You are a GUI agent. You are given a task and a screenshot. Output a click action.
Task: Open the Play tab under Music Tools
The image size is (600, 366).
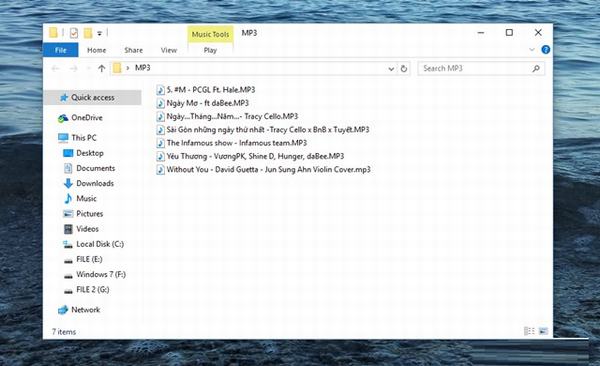coord(210,50)
